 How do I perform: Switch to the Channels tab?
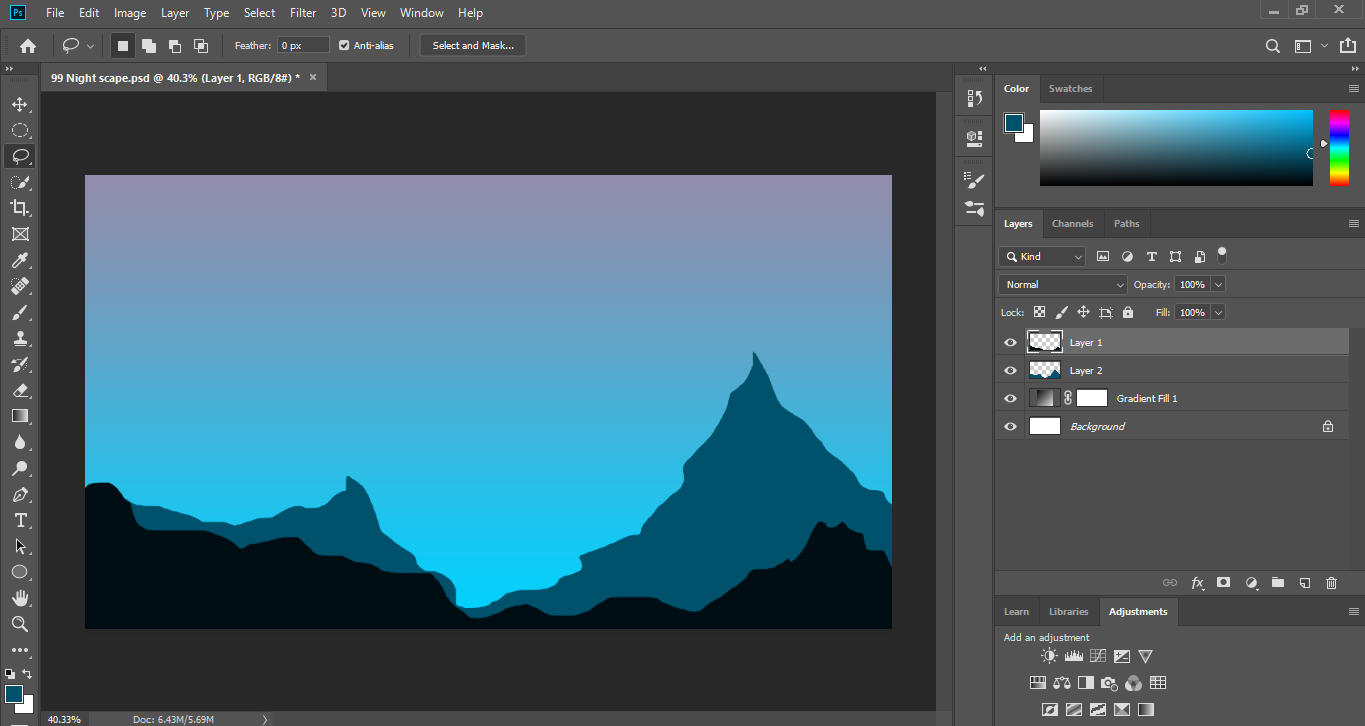click(1072, 224)
